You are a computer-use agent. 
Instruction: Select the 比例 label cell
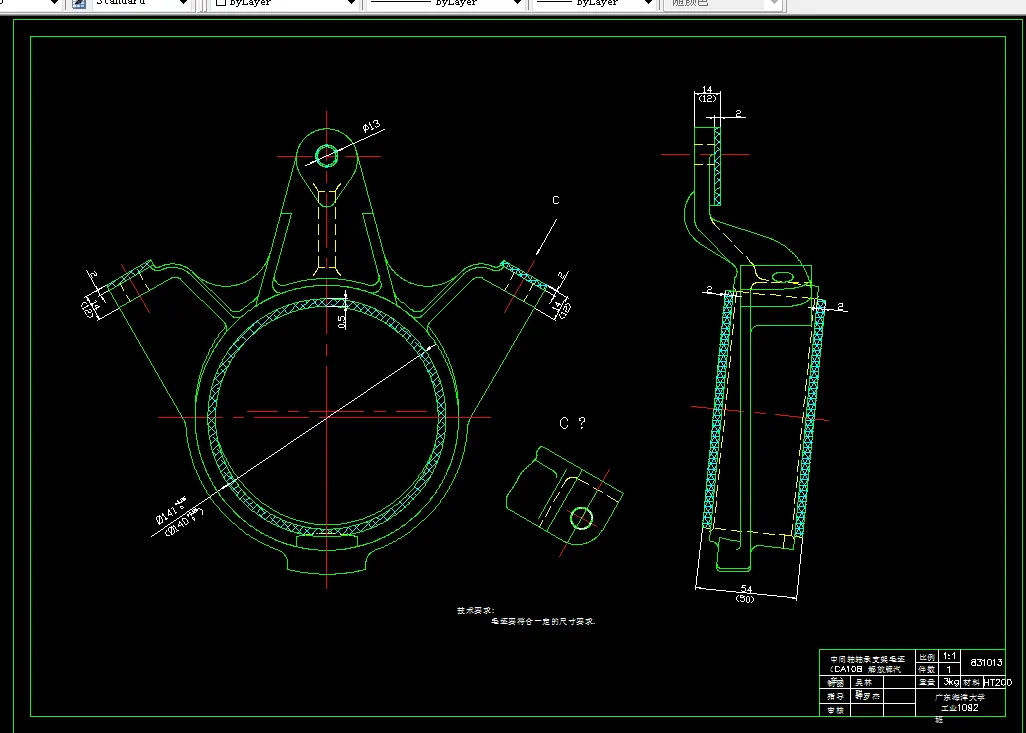pyautogui.click(x=927, y=657)
